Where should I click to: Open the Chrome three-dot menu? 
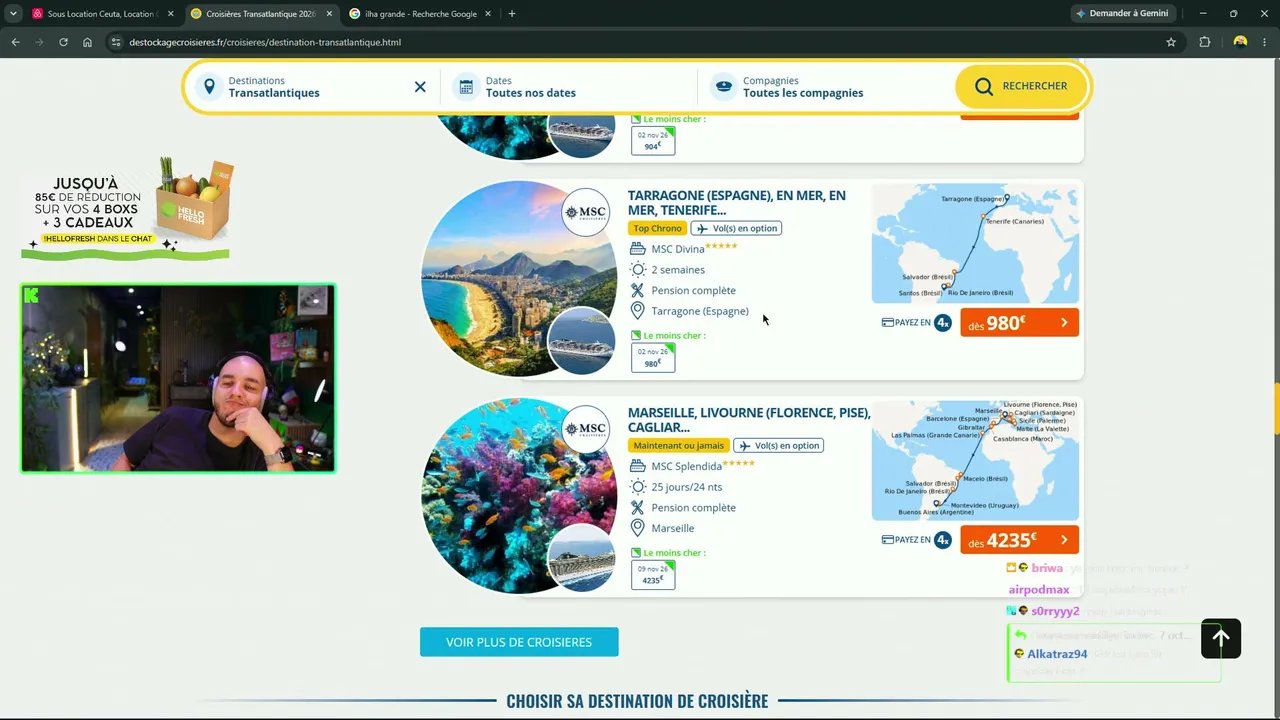(x=1265, y=42)
